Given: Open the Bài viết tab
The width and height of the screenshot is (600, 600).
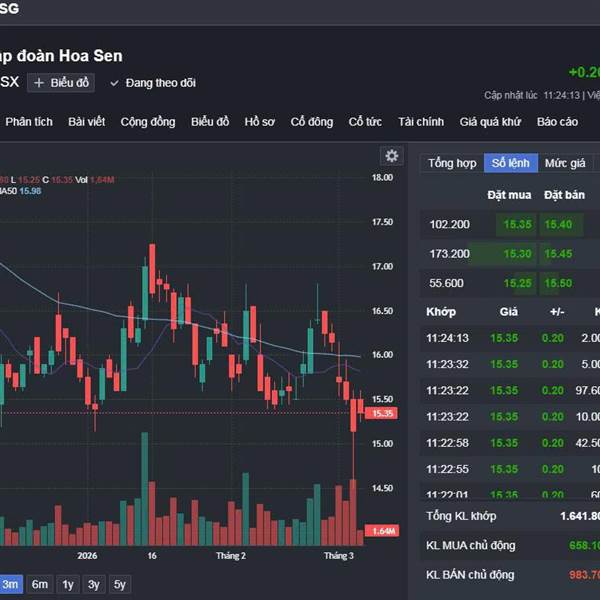Looking at the screenshot, I should pyautogui.click(x=87, y=122).
